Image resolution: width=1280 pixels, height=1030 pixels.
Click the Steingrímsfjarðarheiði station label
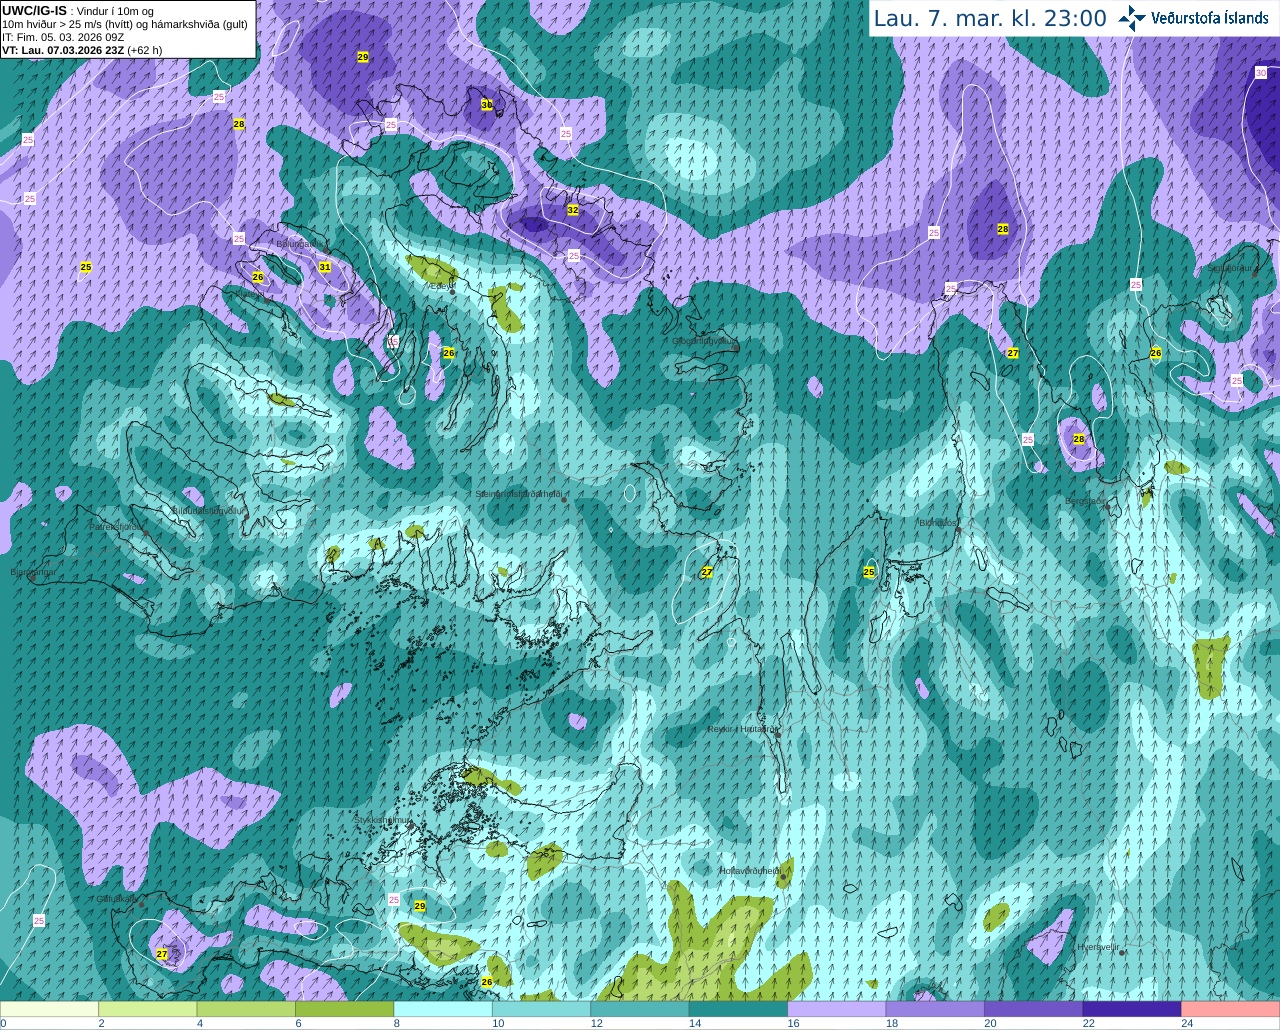point(518,493)
